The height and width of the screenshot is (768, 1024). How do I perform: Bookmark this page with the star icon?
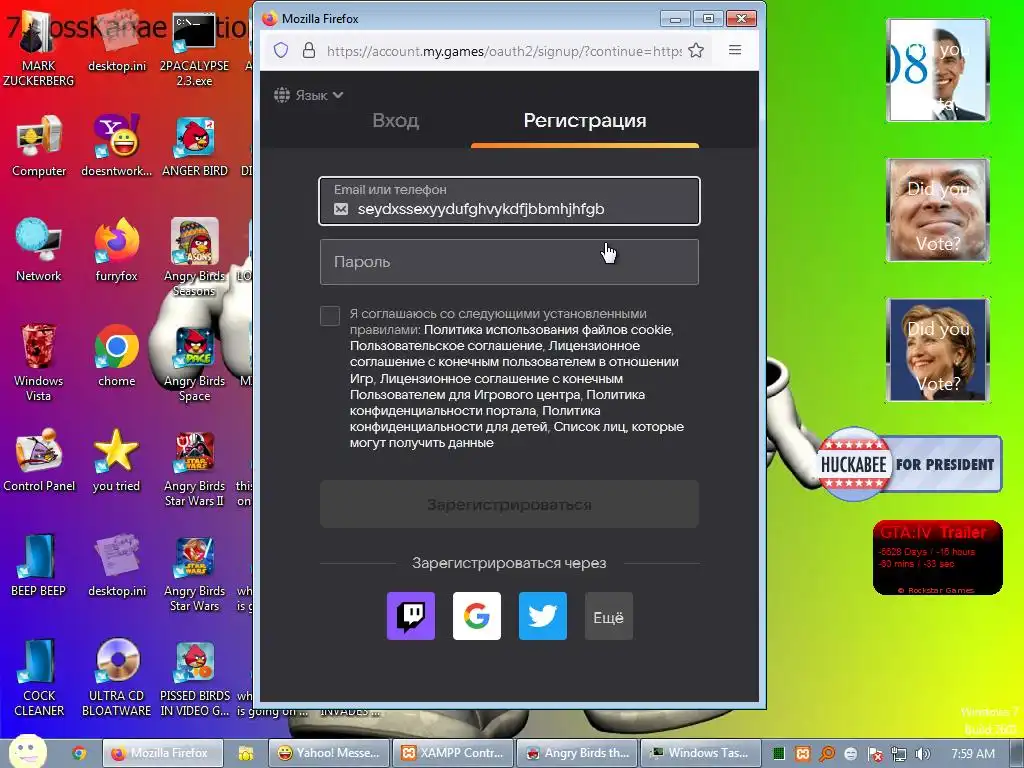pyautogui.click(x=696, y=50)
